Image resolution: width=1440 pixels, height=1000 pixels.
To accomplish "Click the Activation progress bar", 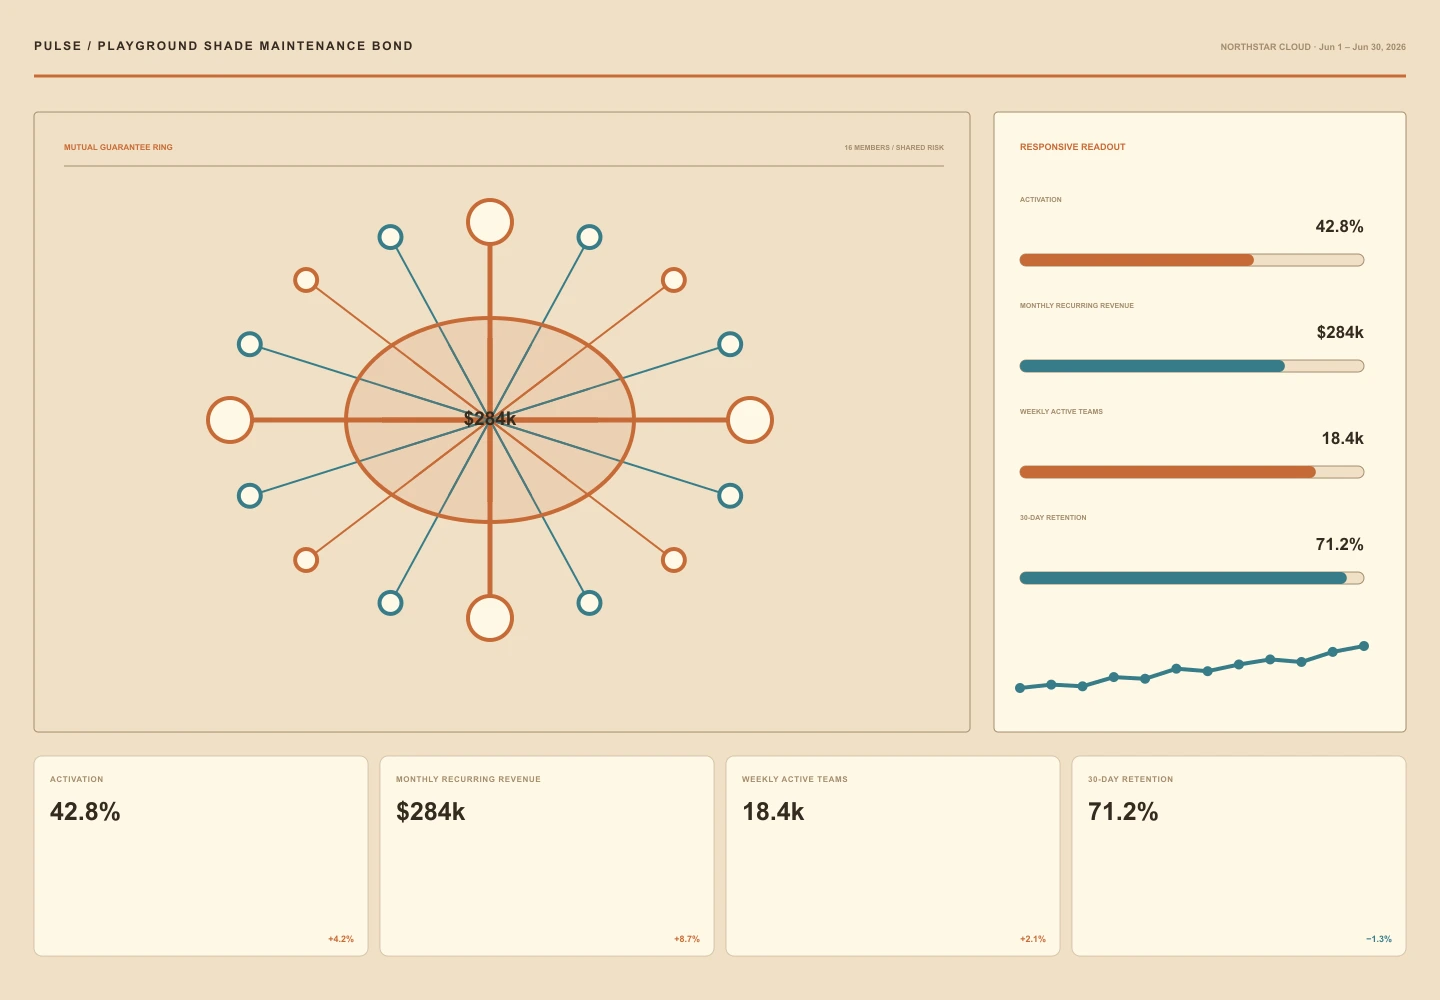I will (1192, 260).
